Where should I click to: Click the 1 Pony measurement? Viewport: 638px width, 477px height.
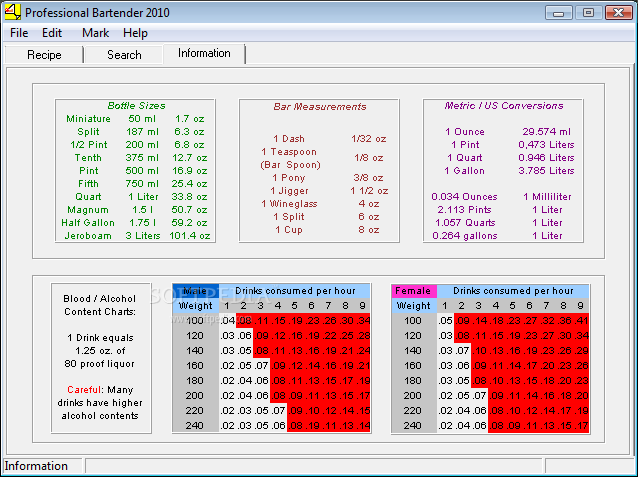pos(289,178)
